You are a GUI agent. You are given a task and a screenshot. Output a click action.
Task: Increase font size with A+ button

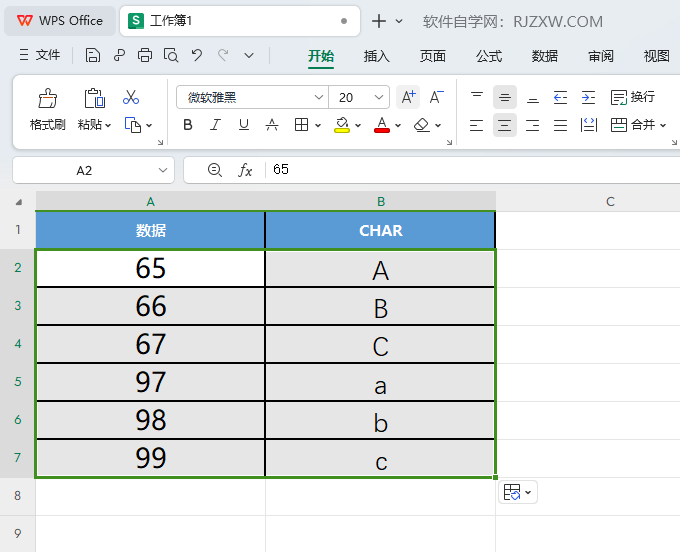click(x=408, y=97)
